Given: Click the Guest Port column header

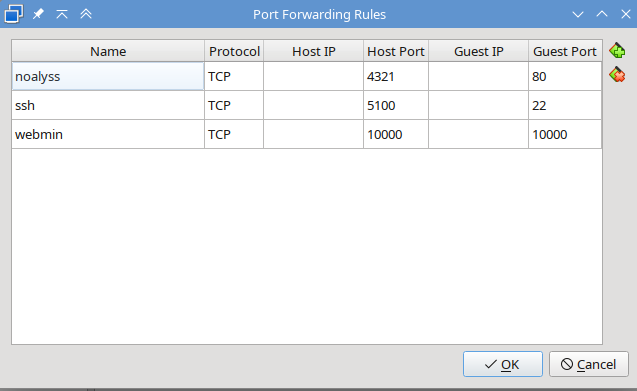Looking at the screenshot, I should pos(565,51).
